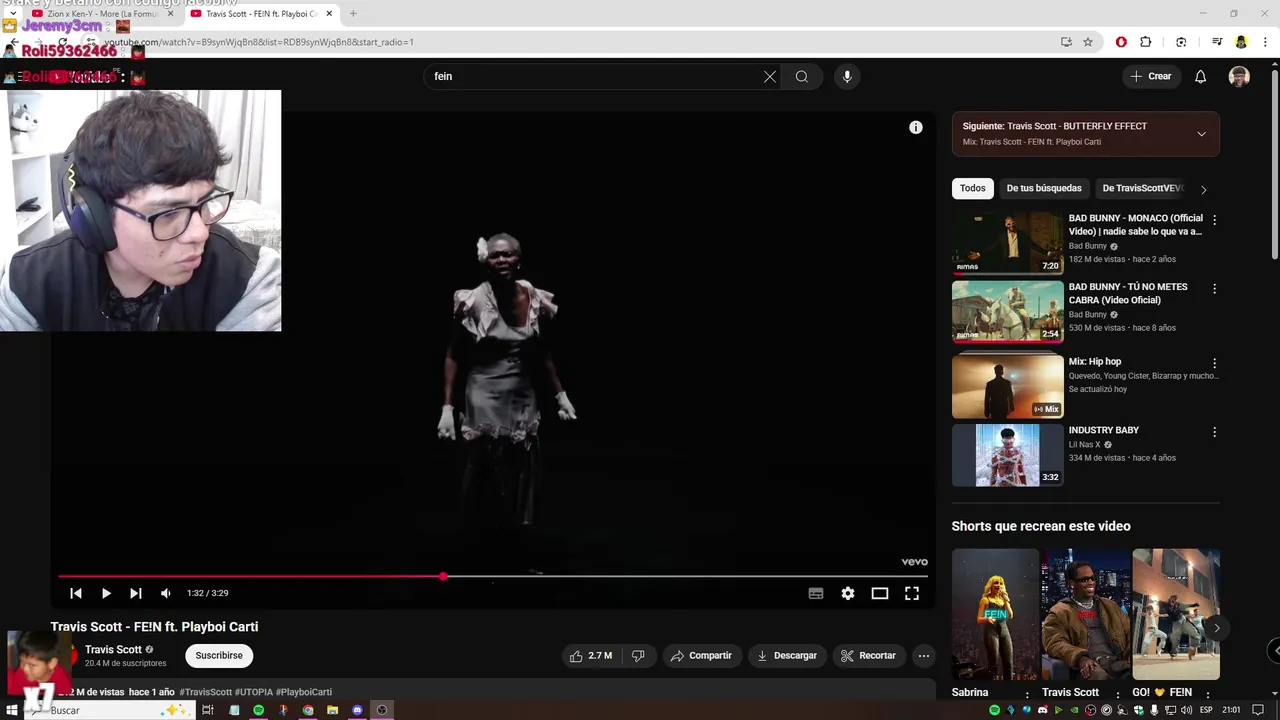Open the player settings gear
1280x720 pixels.
pyautogui.click(x=848, y=593)
